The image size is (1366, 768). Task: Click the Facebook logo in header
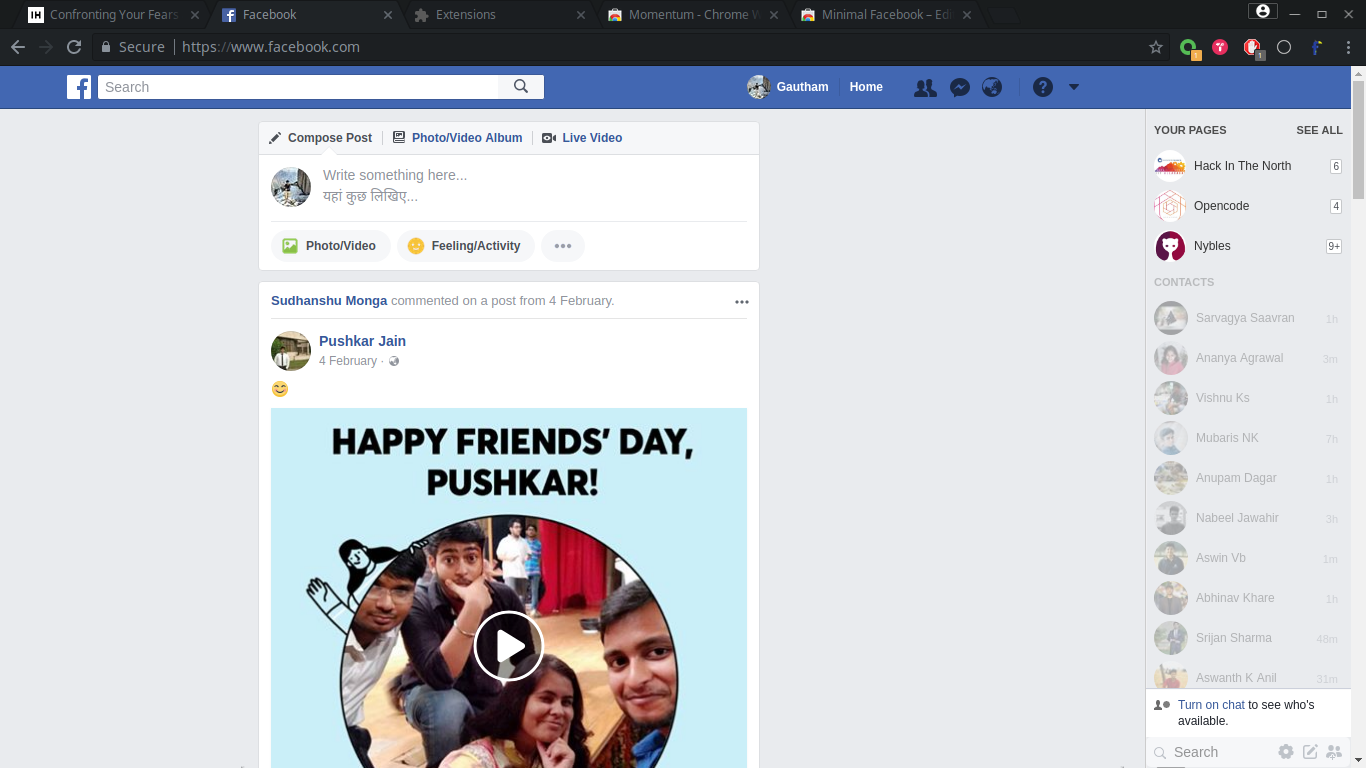click(79, 87)
